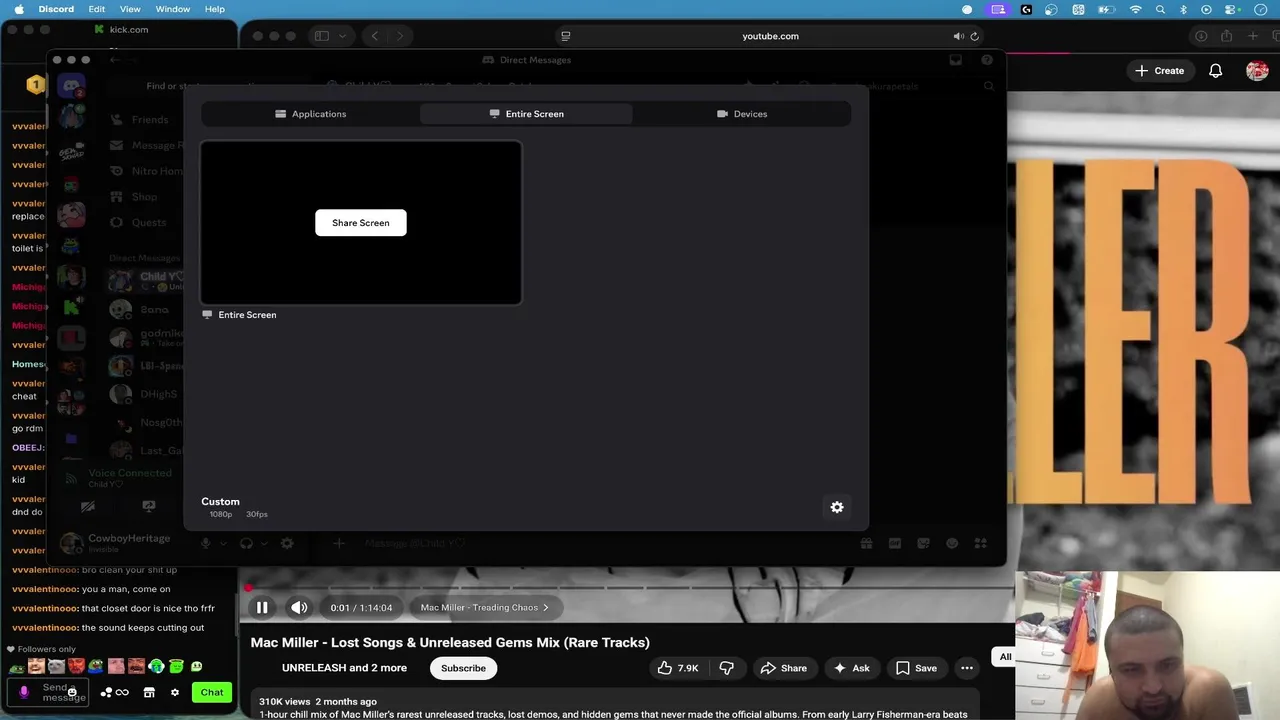Open a new Safari tab with plus
The width and height of the screenshot is (1280, 720).
point(1253,36)
